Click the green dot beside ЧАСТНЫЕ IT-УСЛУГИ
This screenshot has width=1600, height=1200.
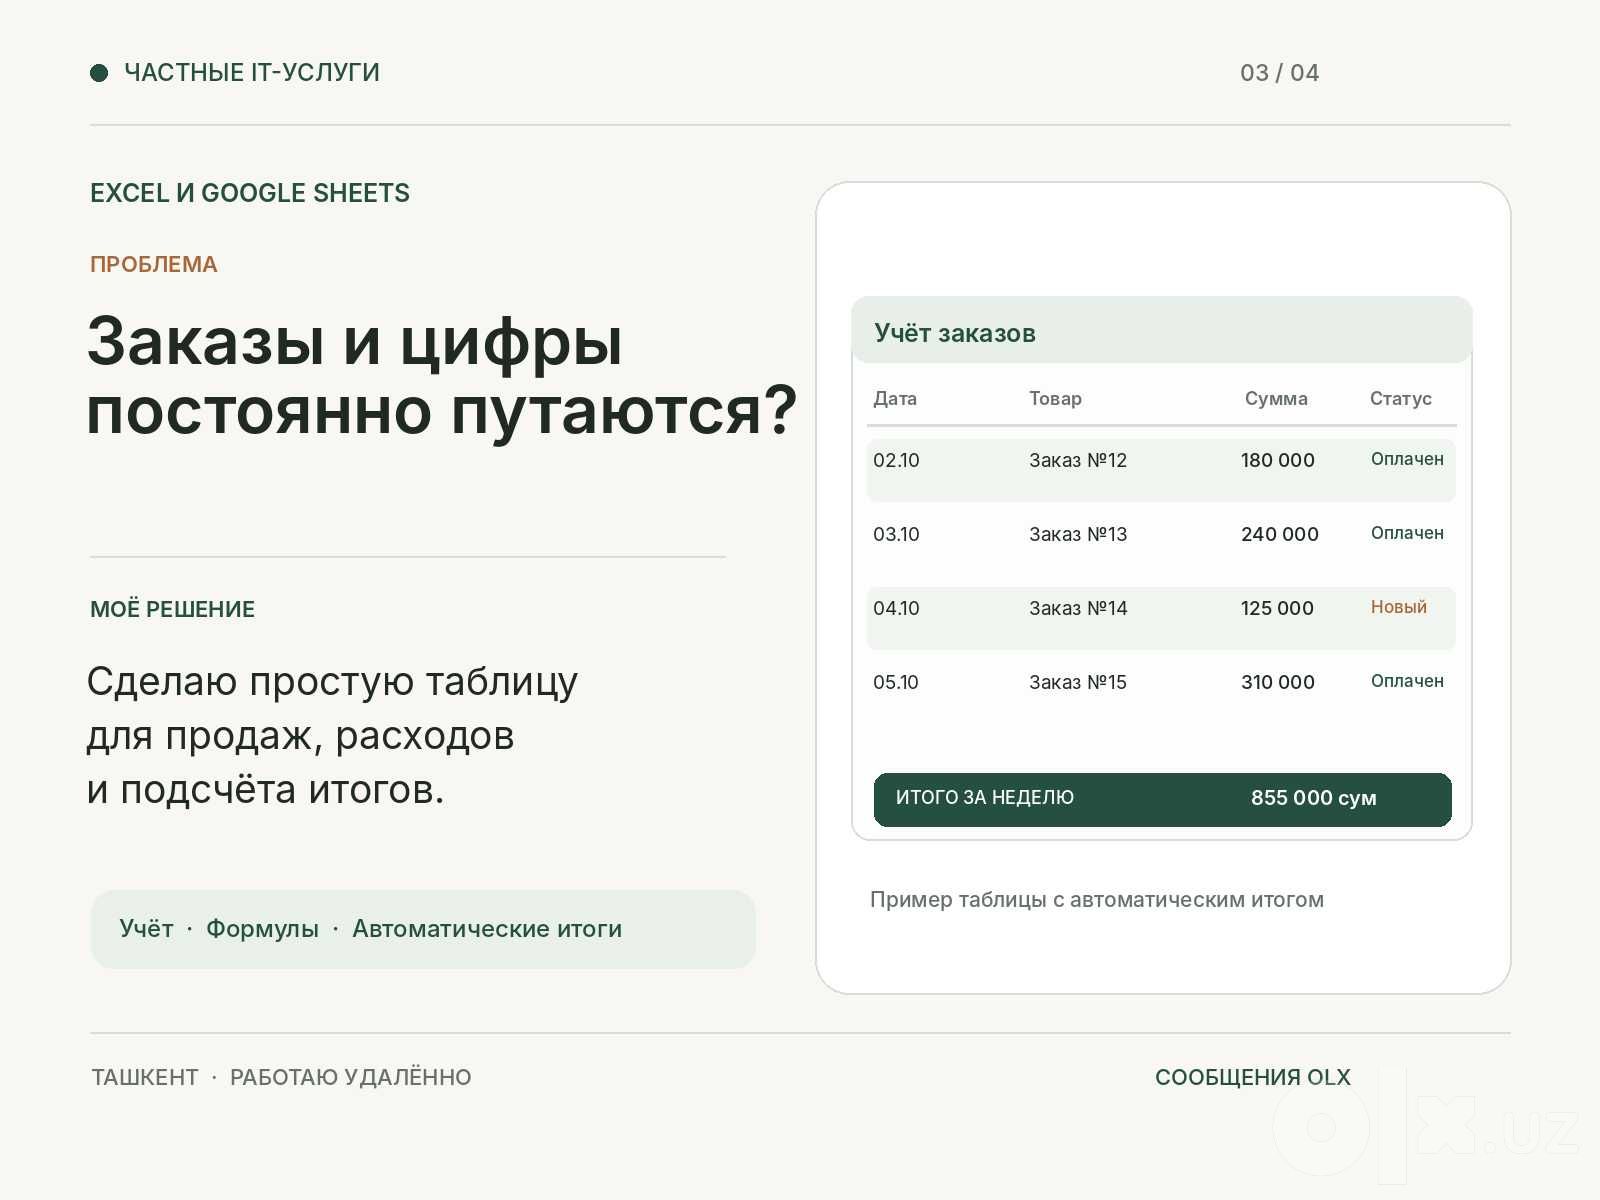(99, 73)
